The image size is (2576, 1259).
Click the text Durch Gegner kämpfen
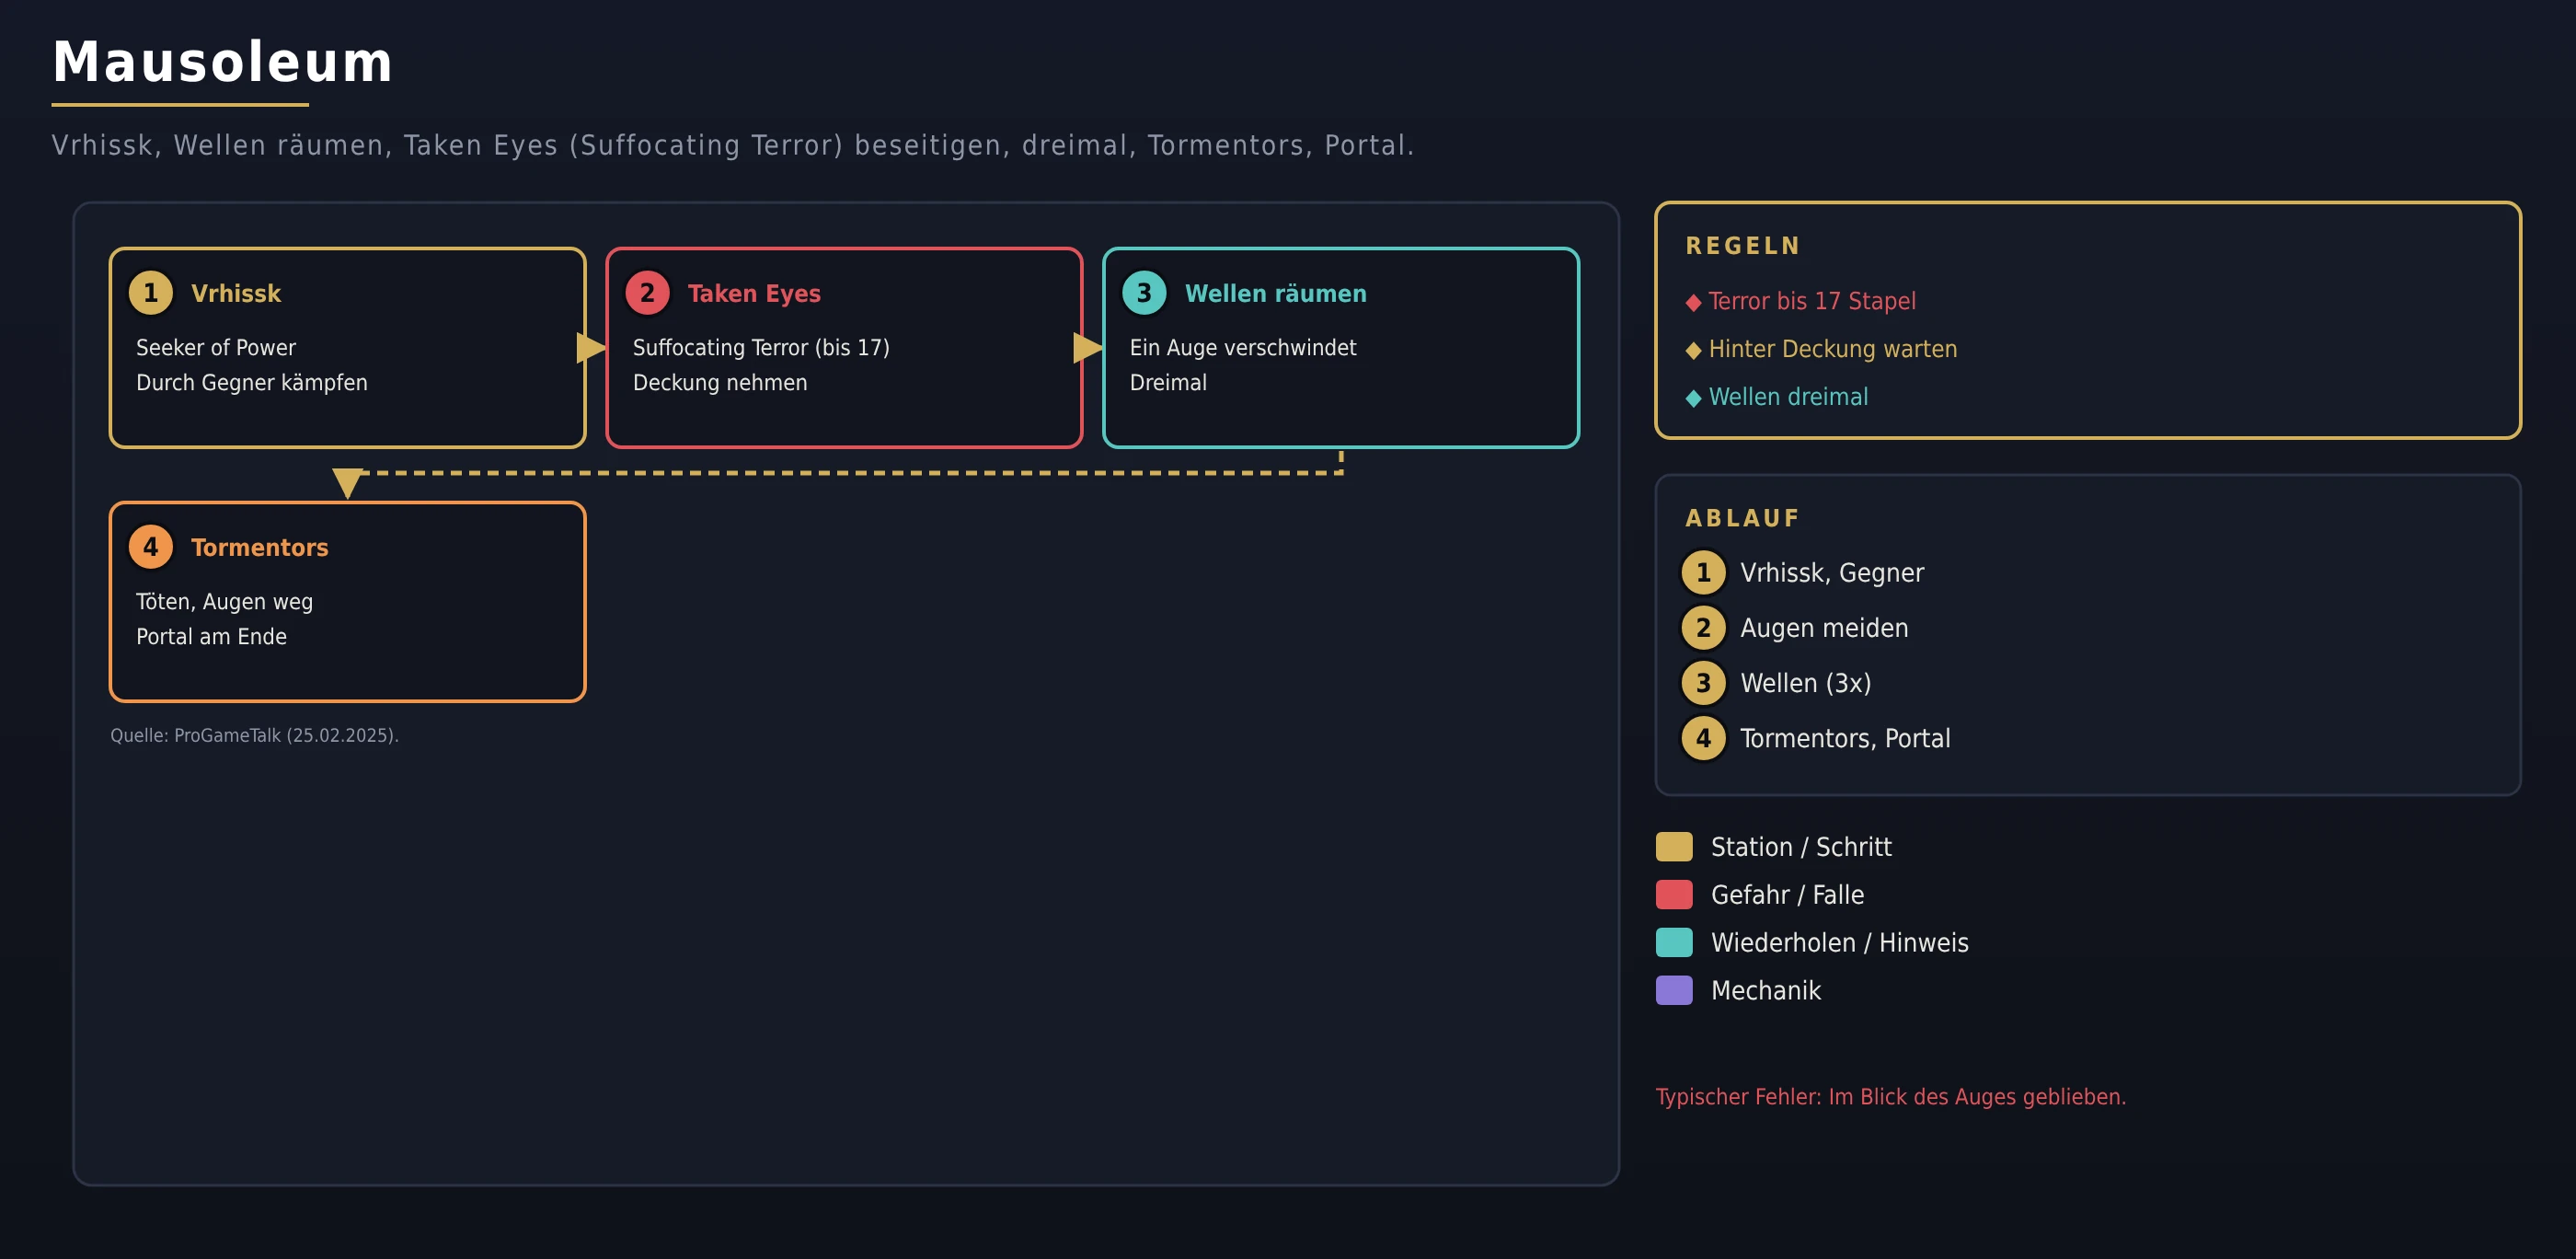click(x=252, y=383)
